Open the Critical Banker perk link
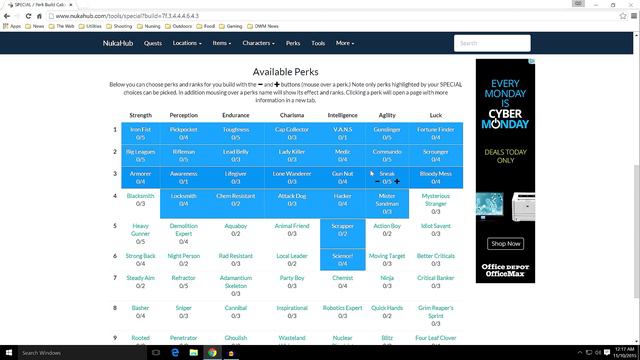This screenshot has width=640, height=360. click(x=436, y=278)
